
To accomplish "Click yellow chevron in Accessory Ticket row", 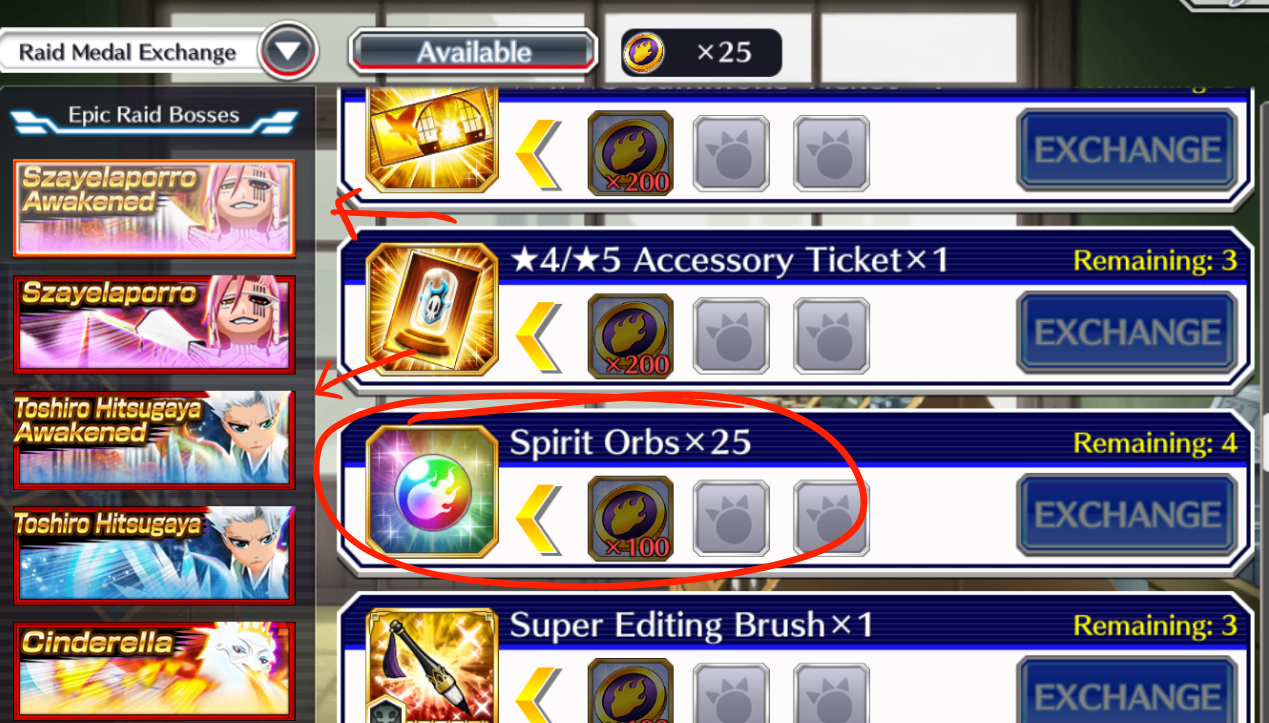I will click(539, 336).
